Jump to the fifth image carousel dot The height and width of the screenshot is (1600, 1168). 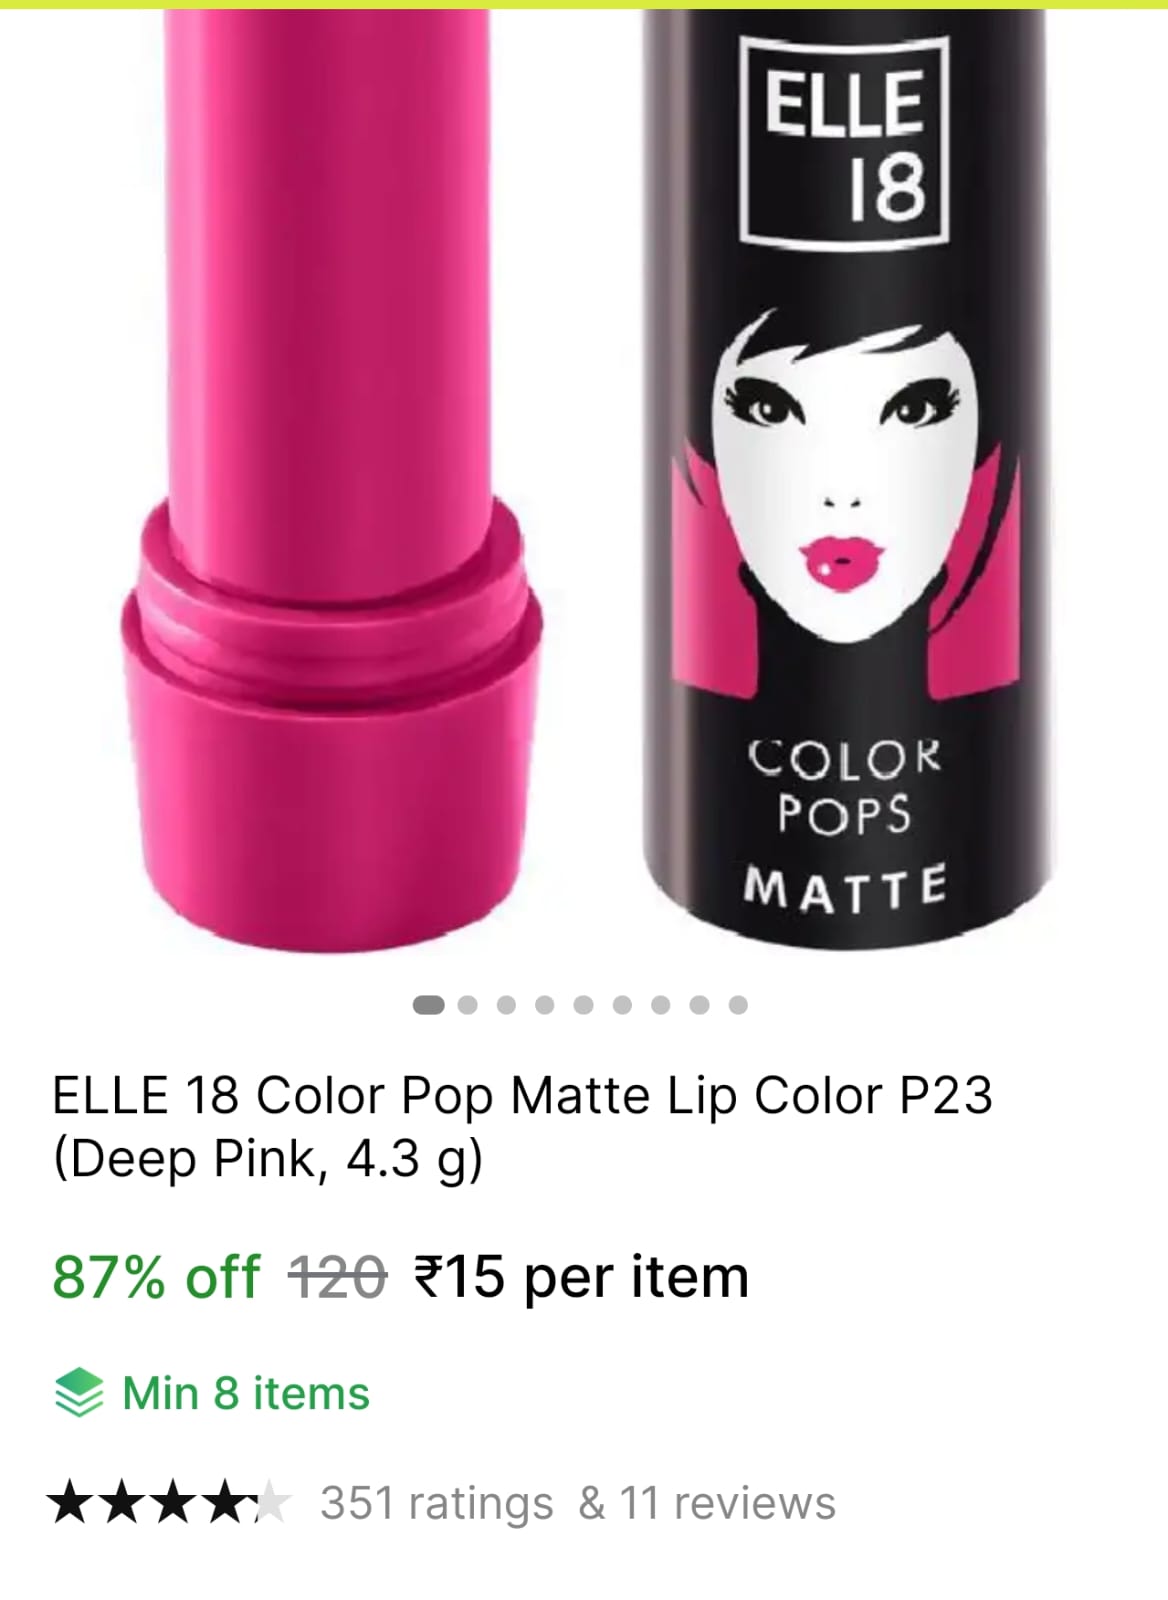(x=583, y=1005)
